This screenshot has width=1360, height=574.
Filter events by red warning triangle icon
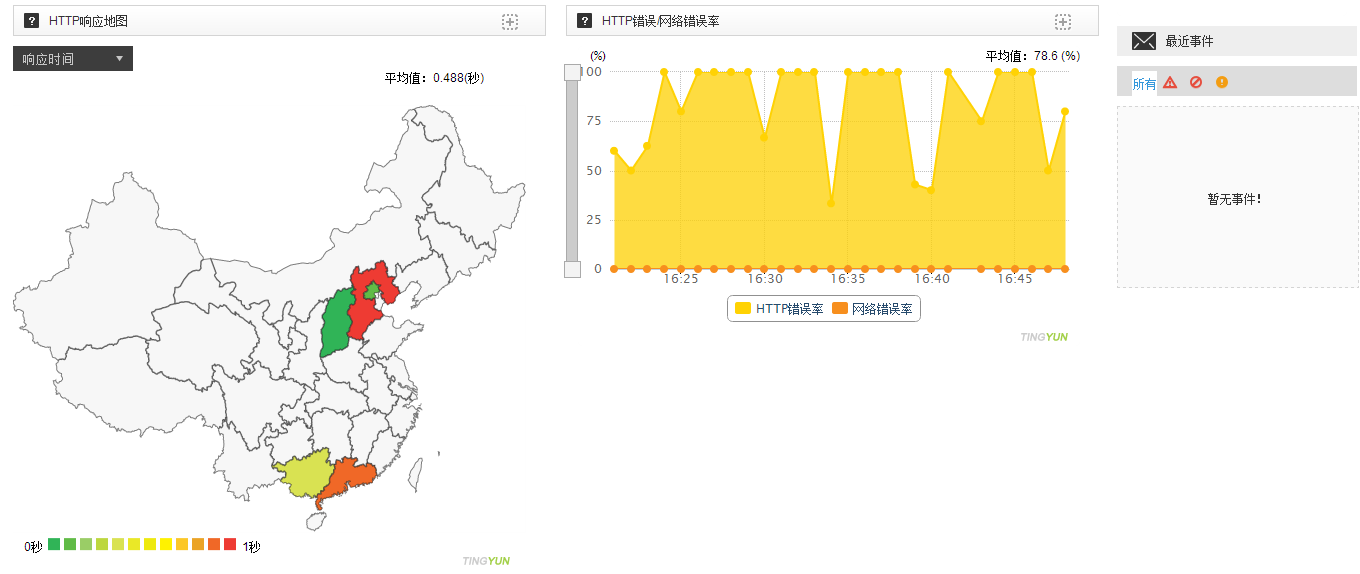(1170, 83)
